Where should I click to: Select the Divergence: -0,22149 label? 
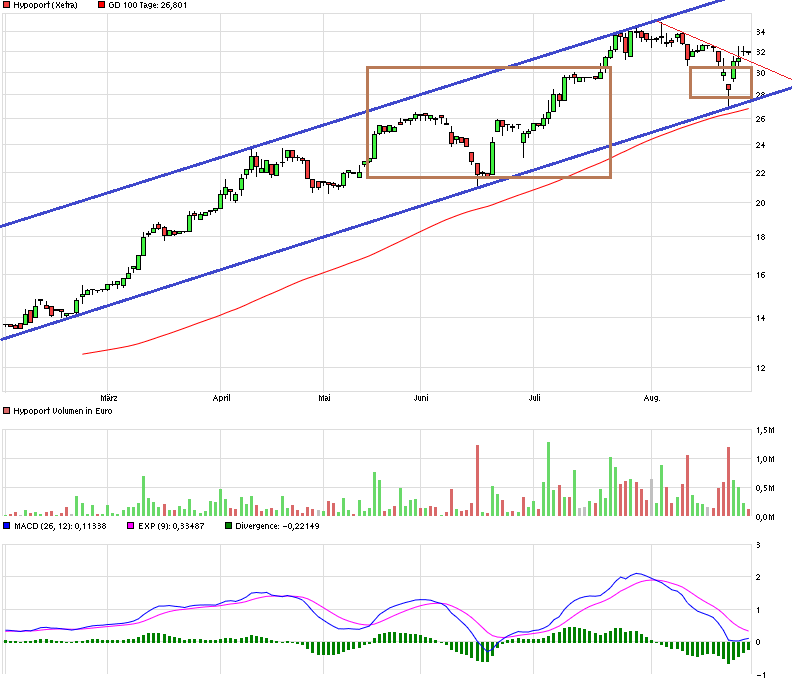coord(277,526)
